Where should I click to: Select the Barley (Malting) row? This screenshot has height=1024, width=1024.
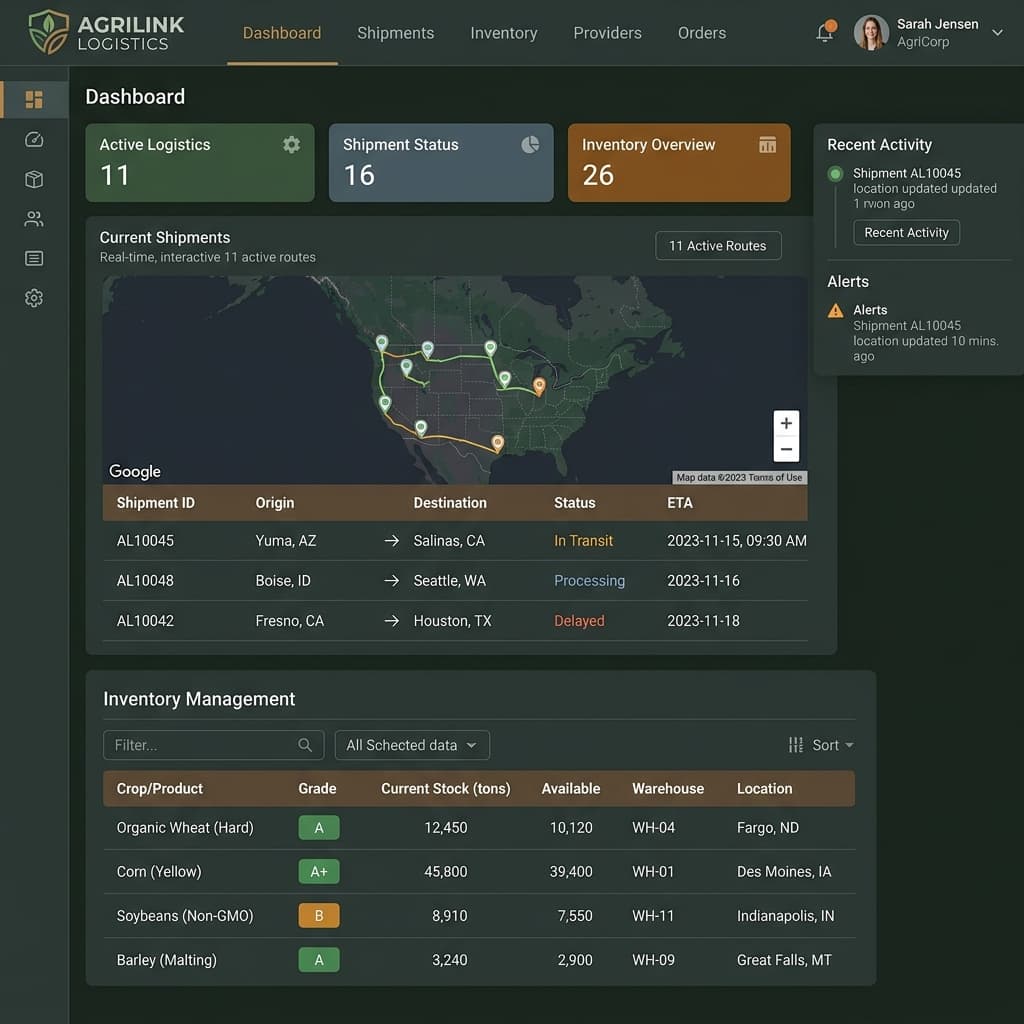click(x=479, y=960)
